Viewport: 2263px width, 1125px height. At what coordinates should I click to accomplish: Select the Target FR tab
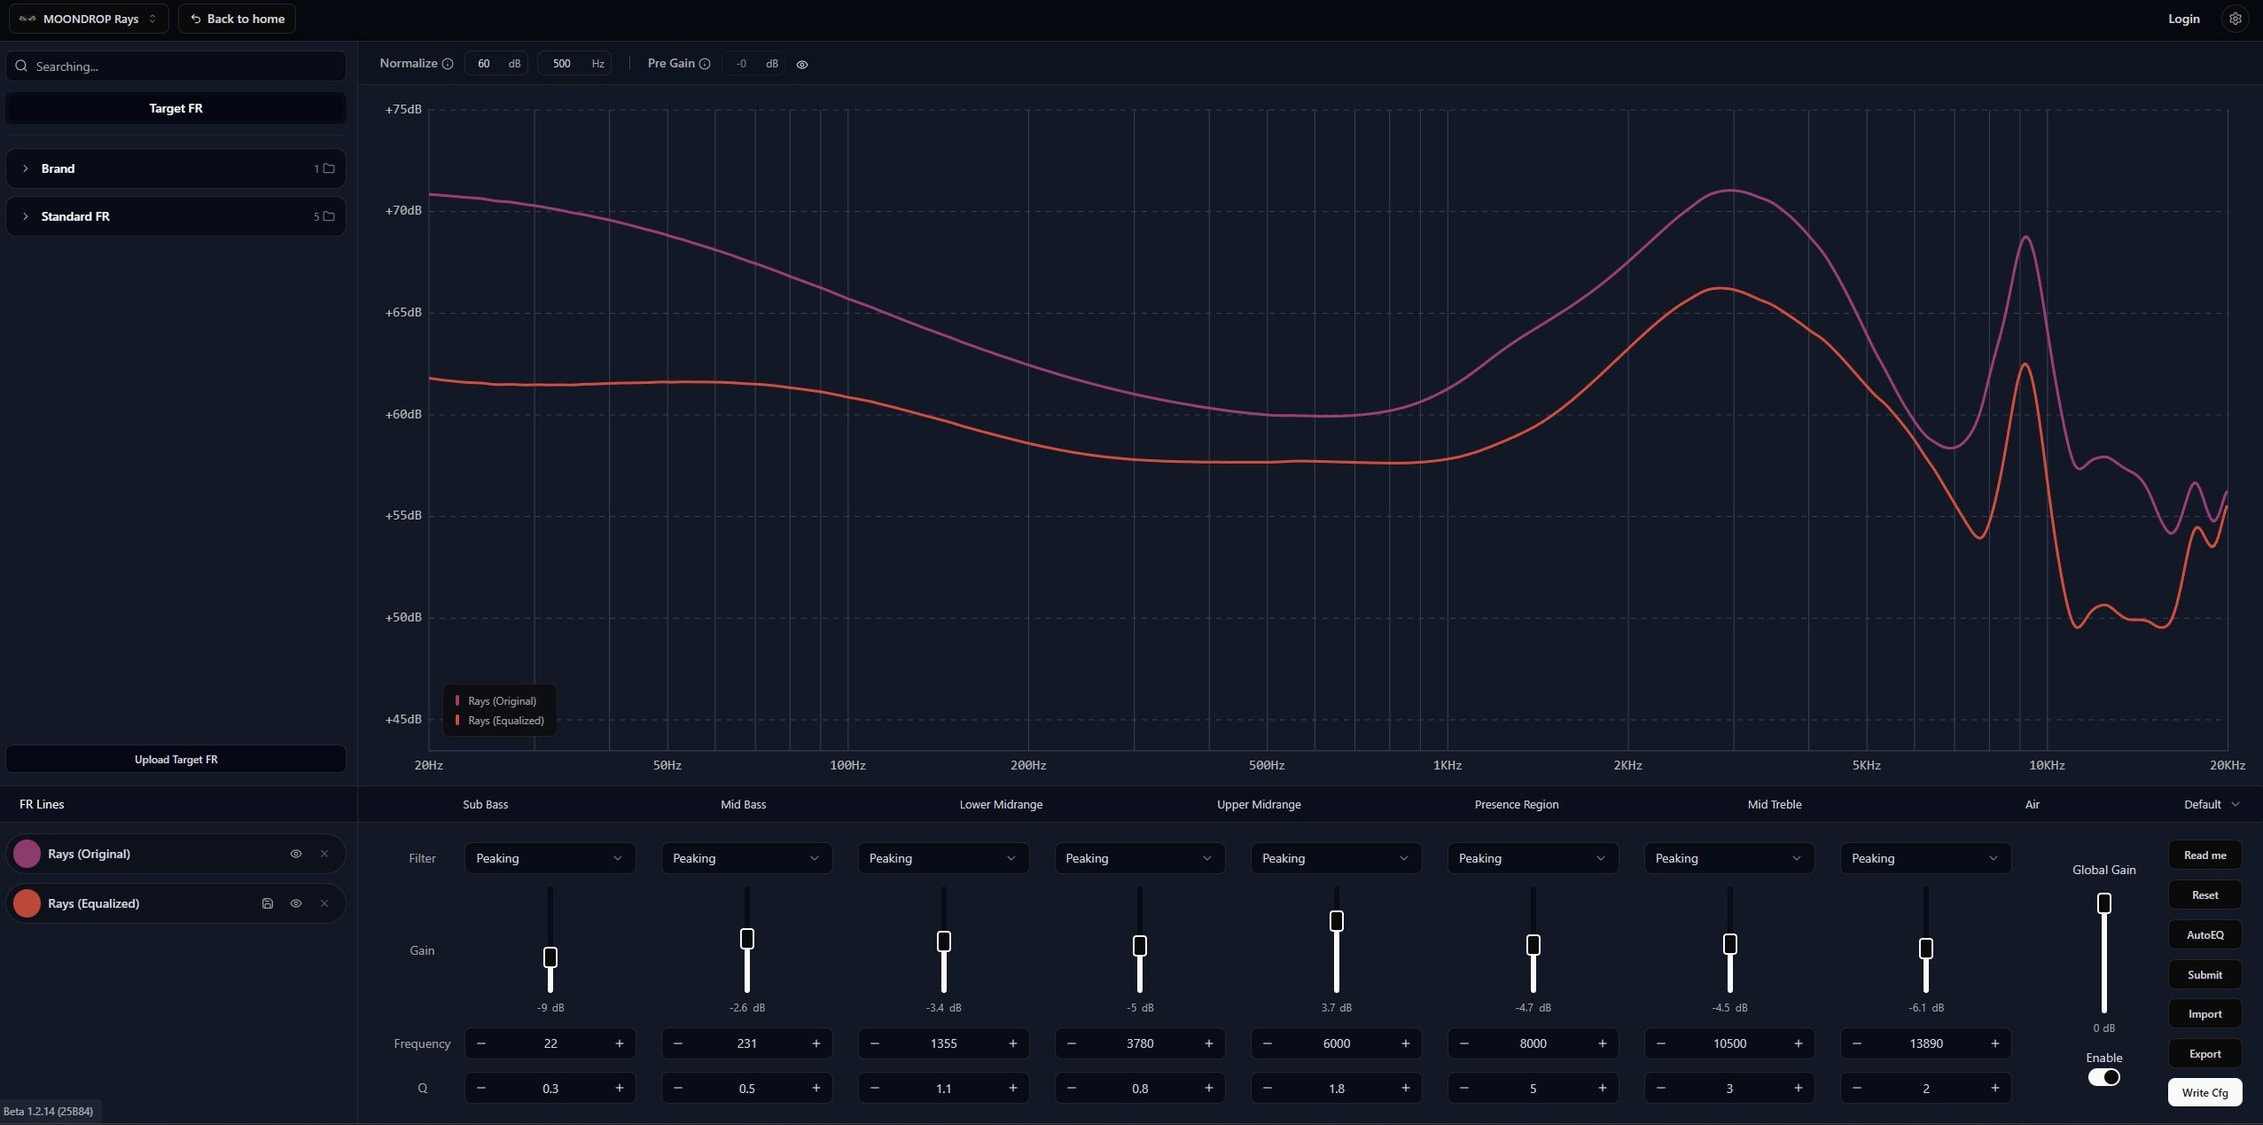[x=176, y=108]
